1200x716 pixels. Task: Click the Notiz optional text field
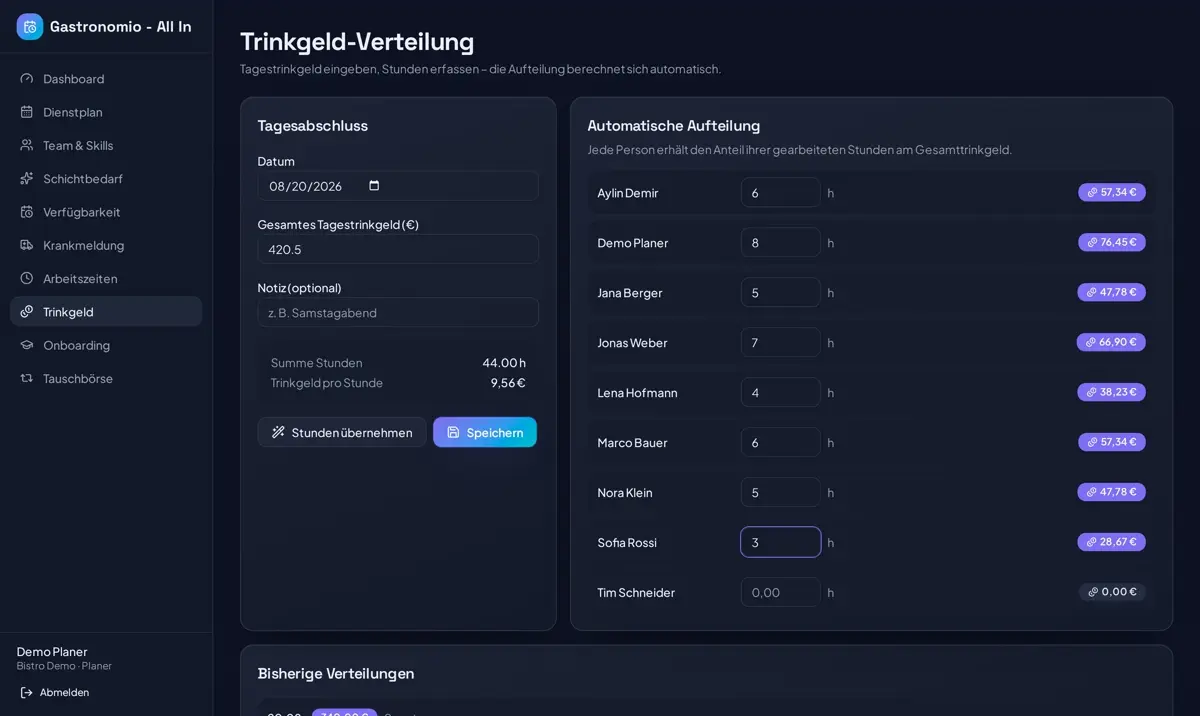[398, 312]
